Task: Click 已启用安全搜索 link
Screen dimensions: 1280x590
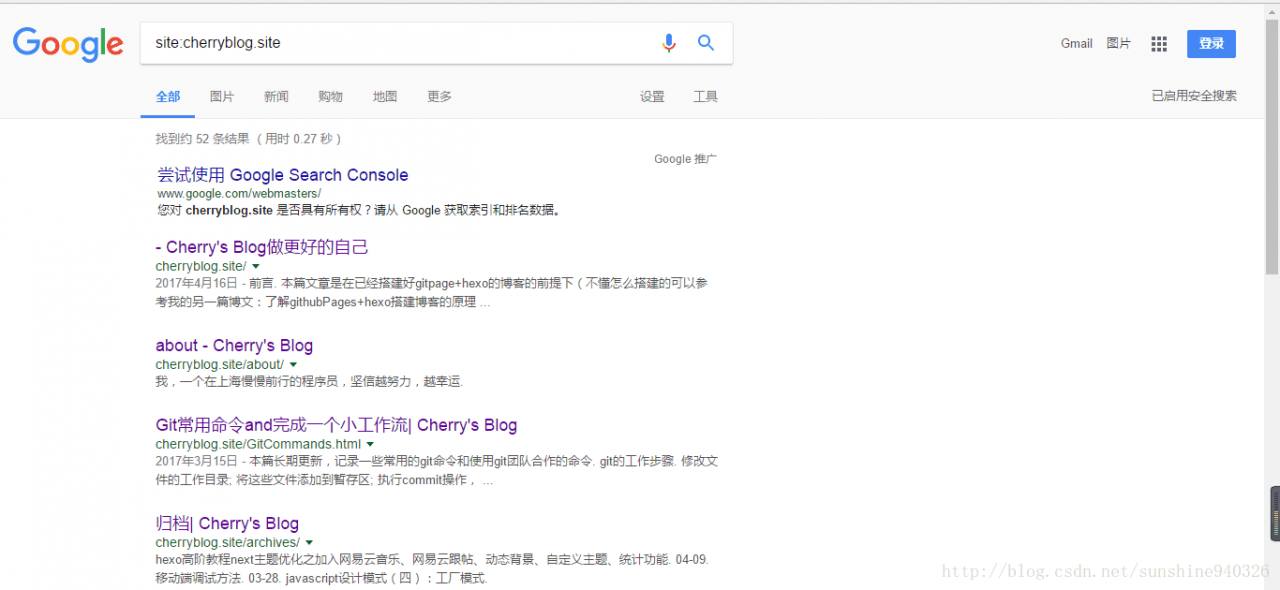Action: pyautogui.click(x=1194, y=96)
